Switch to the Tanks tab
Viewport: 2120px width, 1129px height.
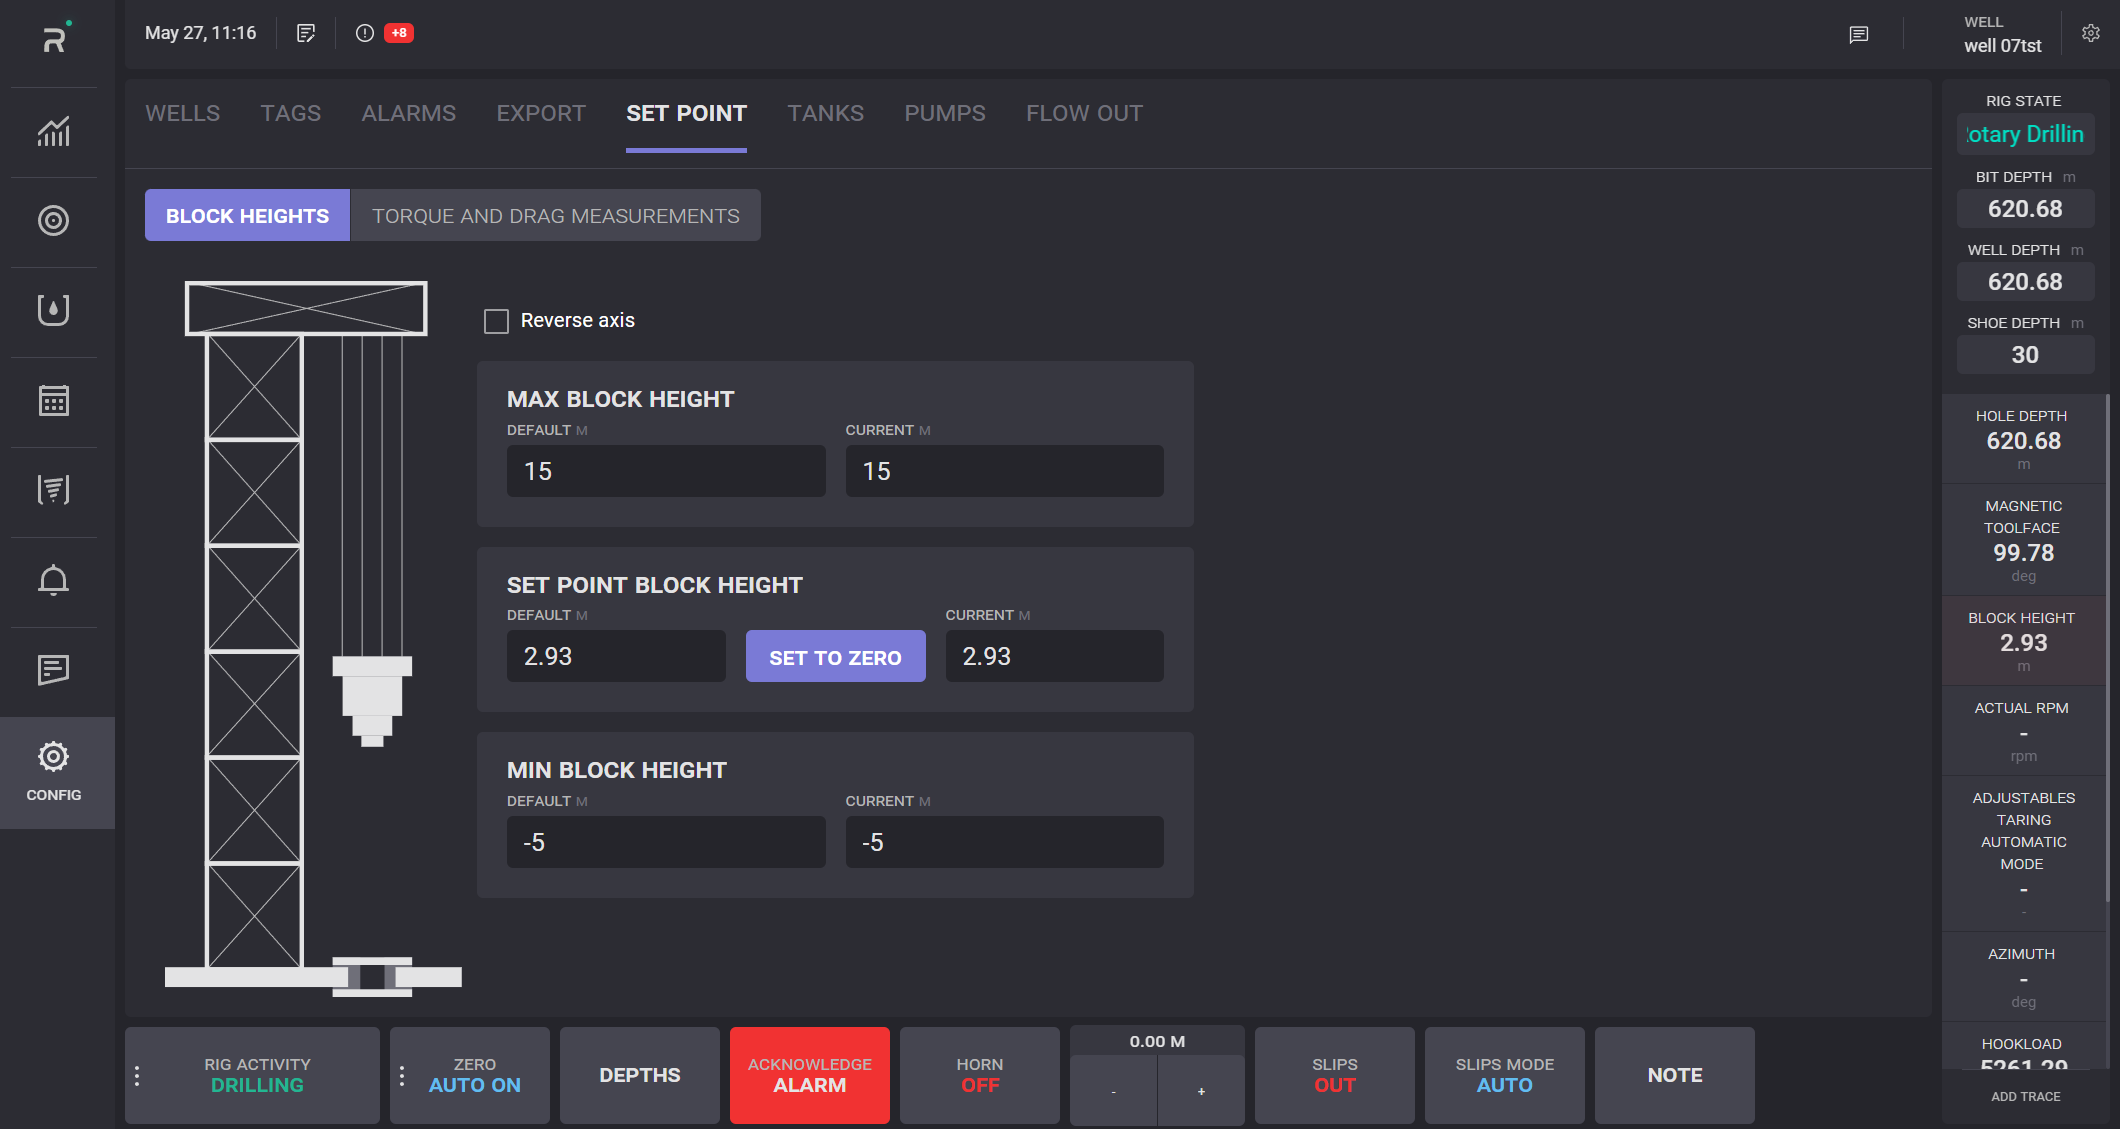(825, 113)
